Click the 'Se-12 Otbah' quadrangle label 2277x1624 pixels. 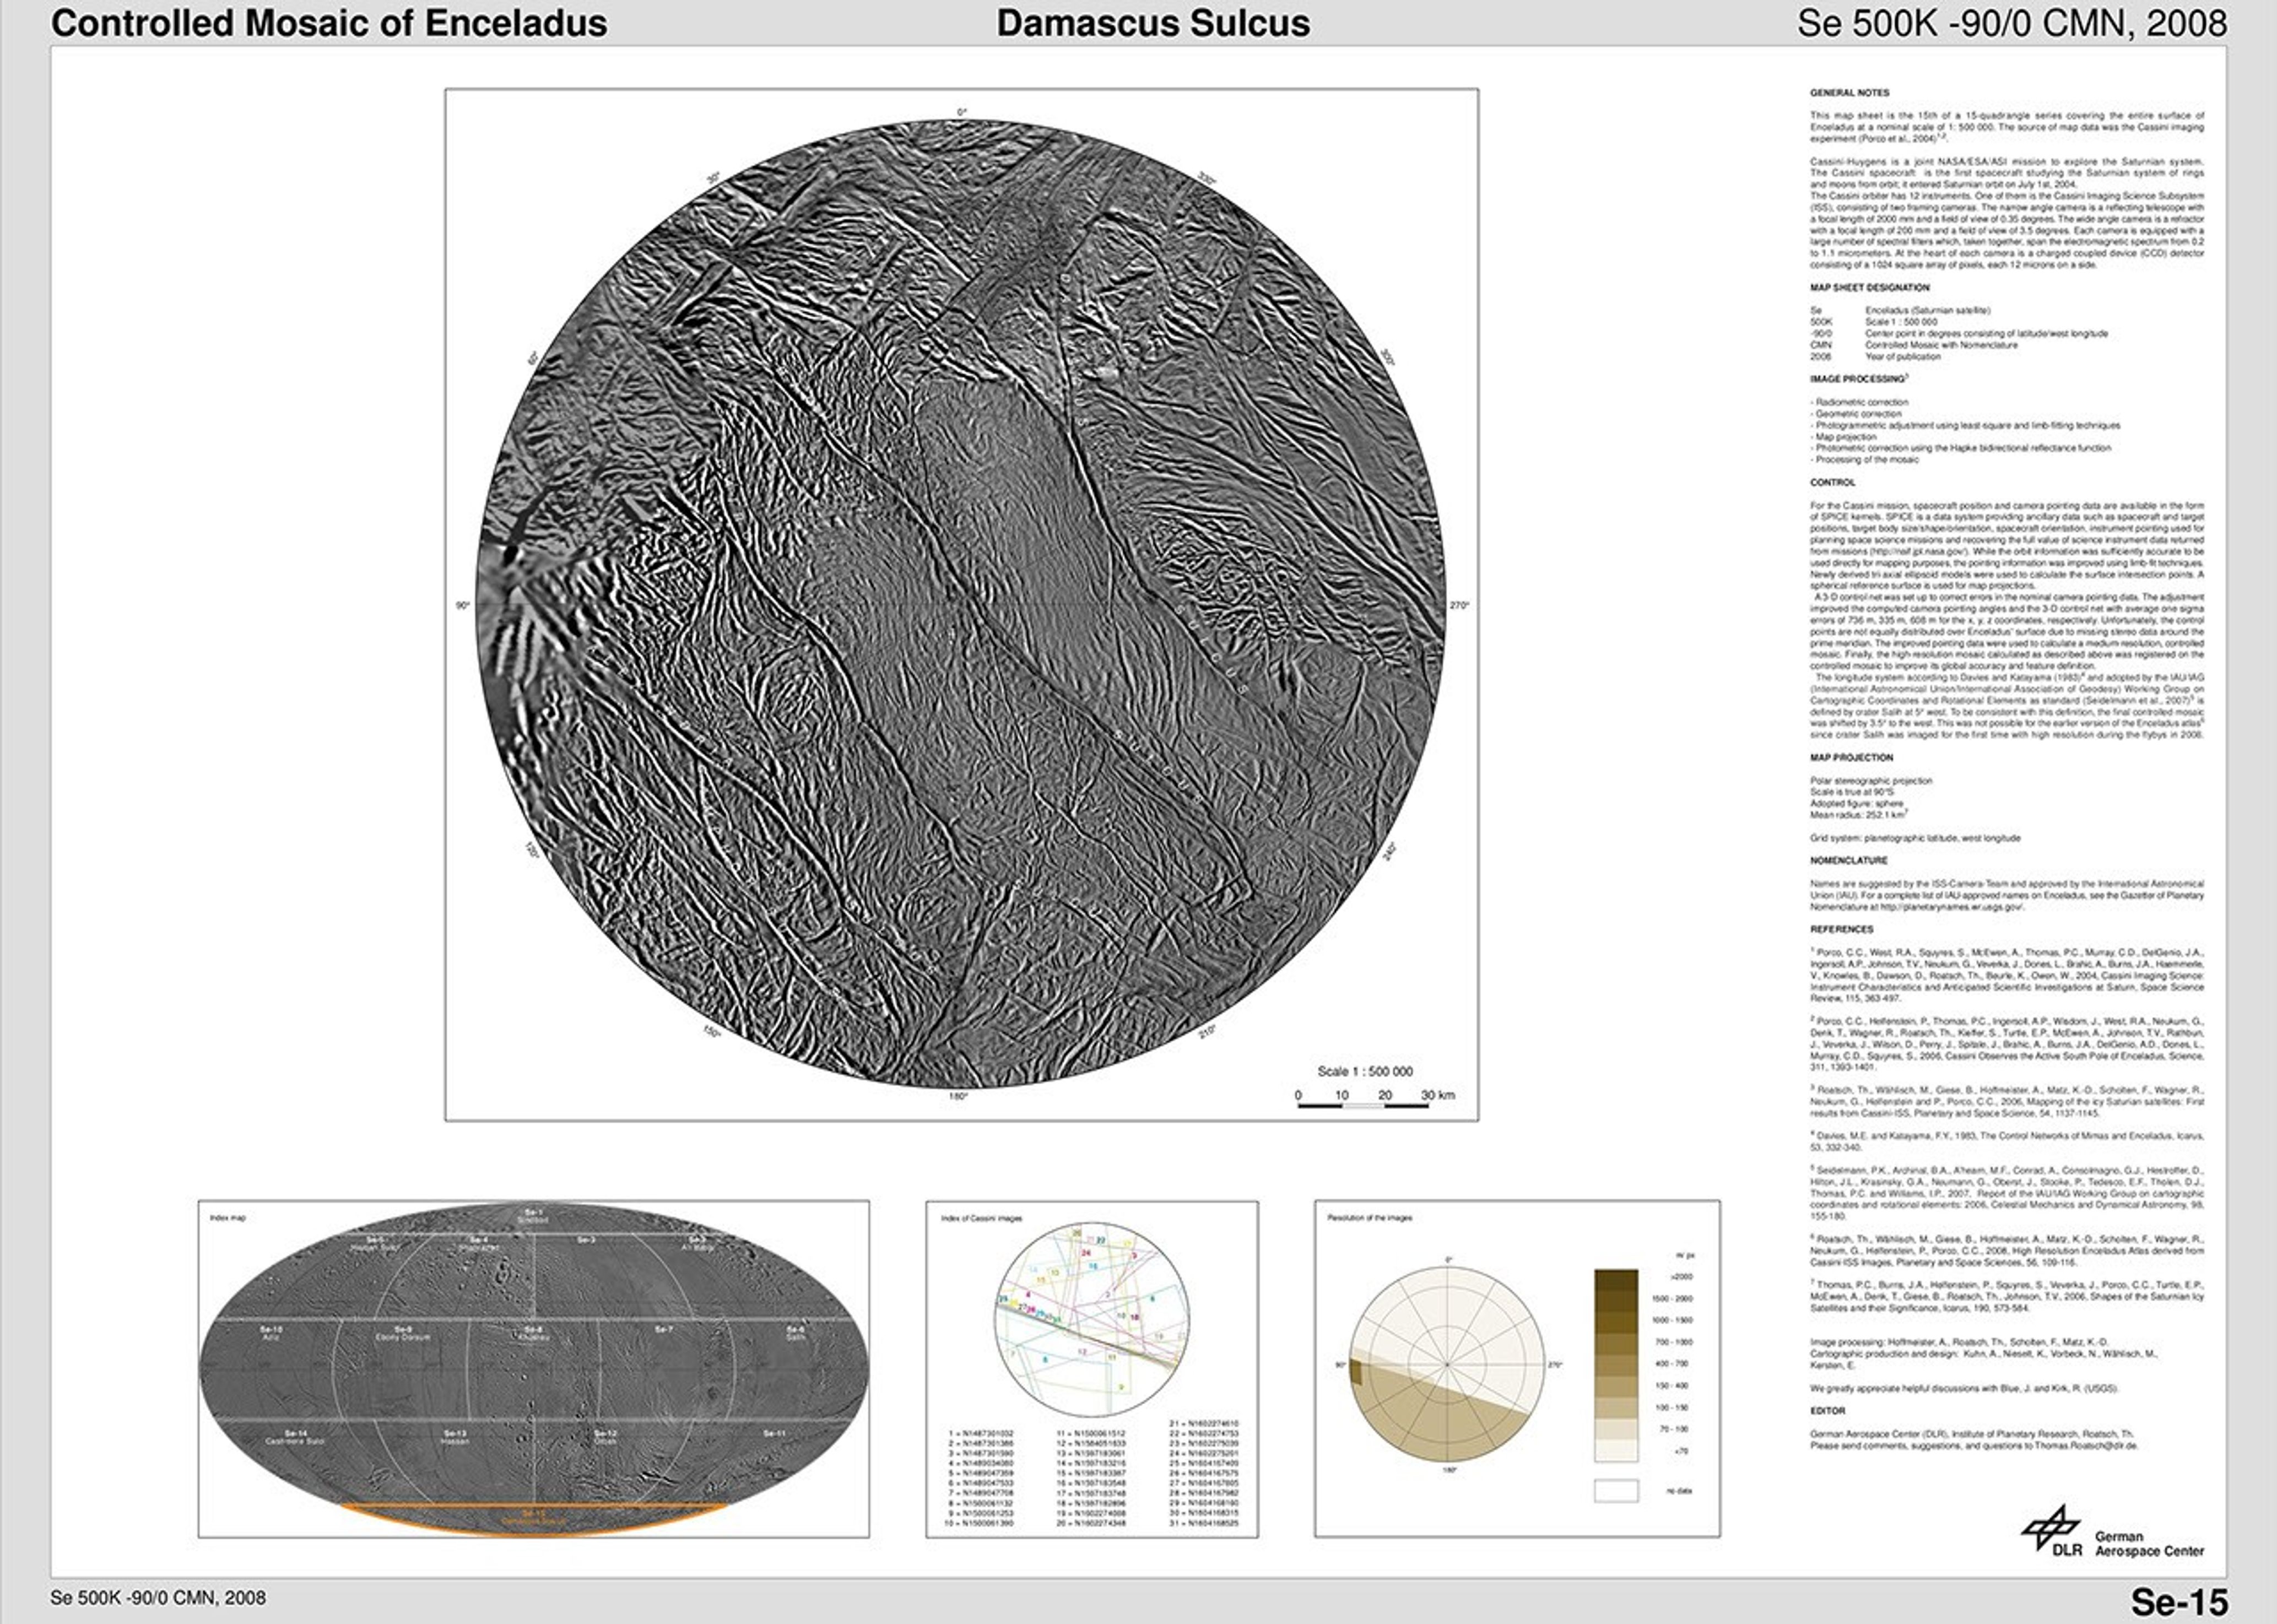(605, 1437)
